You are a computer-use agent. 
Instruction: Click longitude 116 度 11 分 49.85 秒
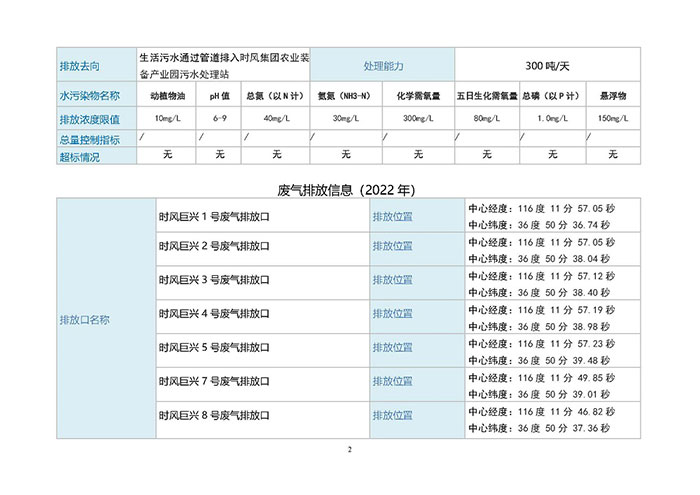click(x=566, y=378)
